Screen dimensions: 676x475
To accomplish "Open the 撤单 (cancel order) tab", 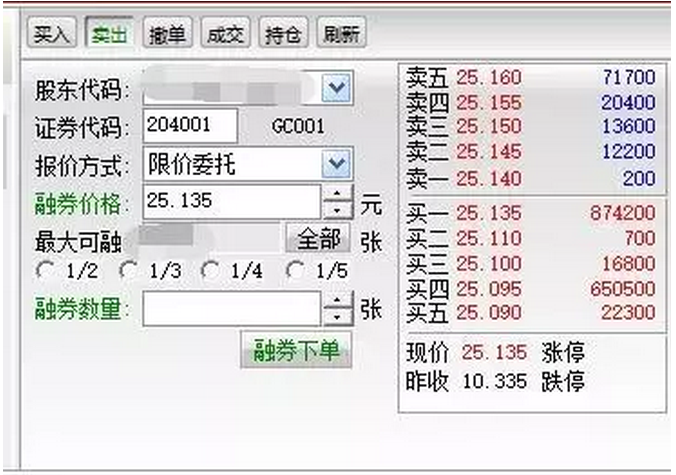I will click(x=166, y=34).
